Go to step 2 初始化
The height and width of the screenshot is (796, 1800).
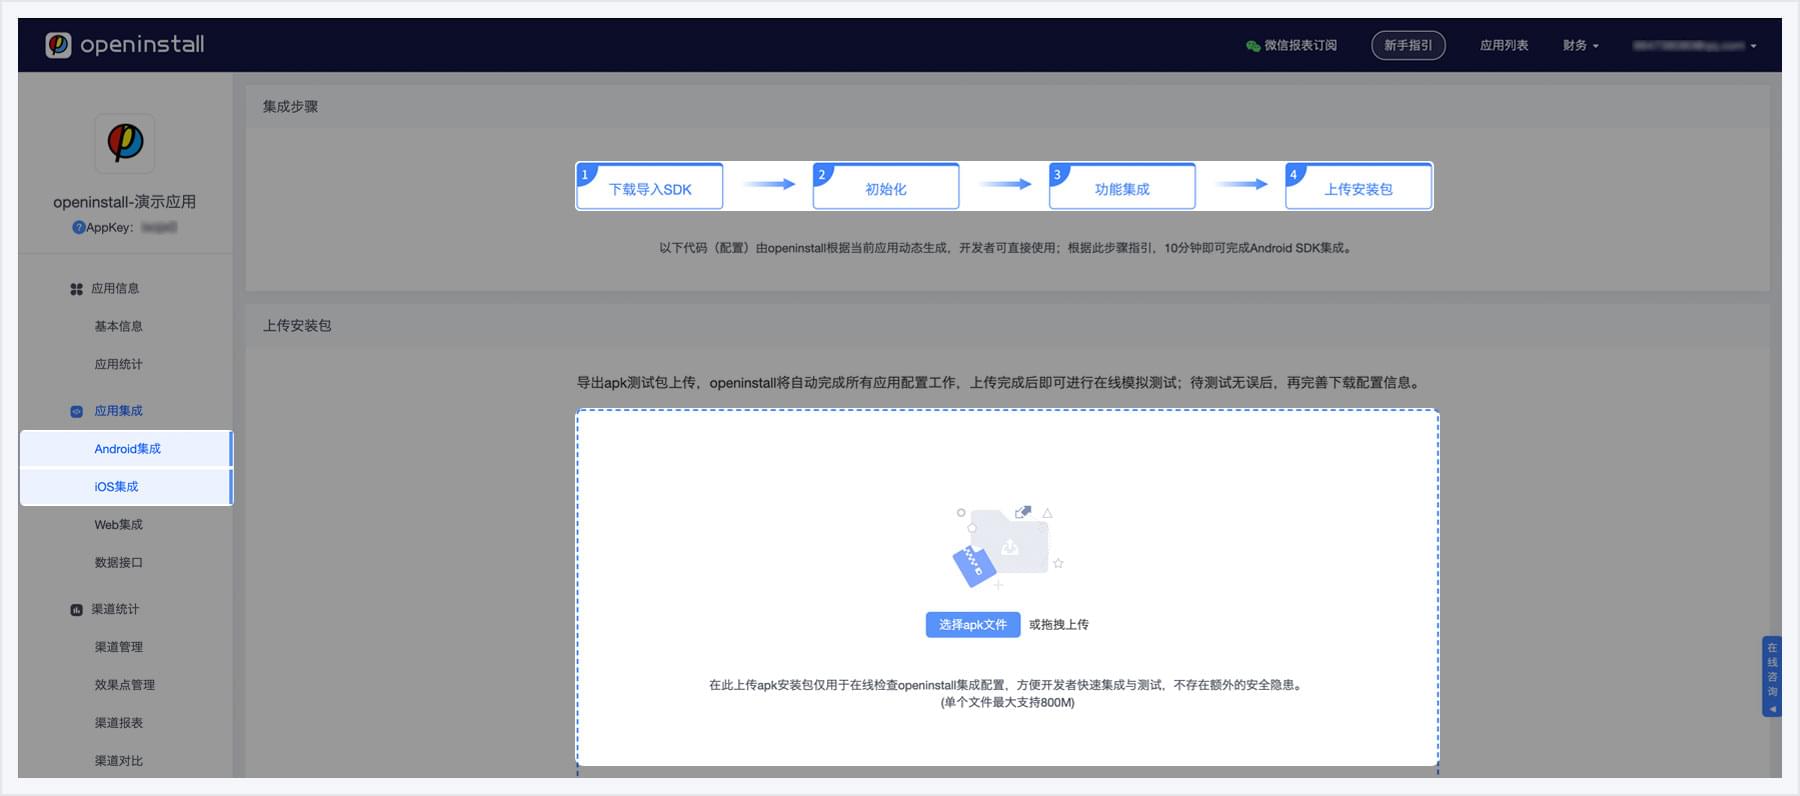point(886,186)
